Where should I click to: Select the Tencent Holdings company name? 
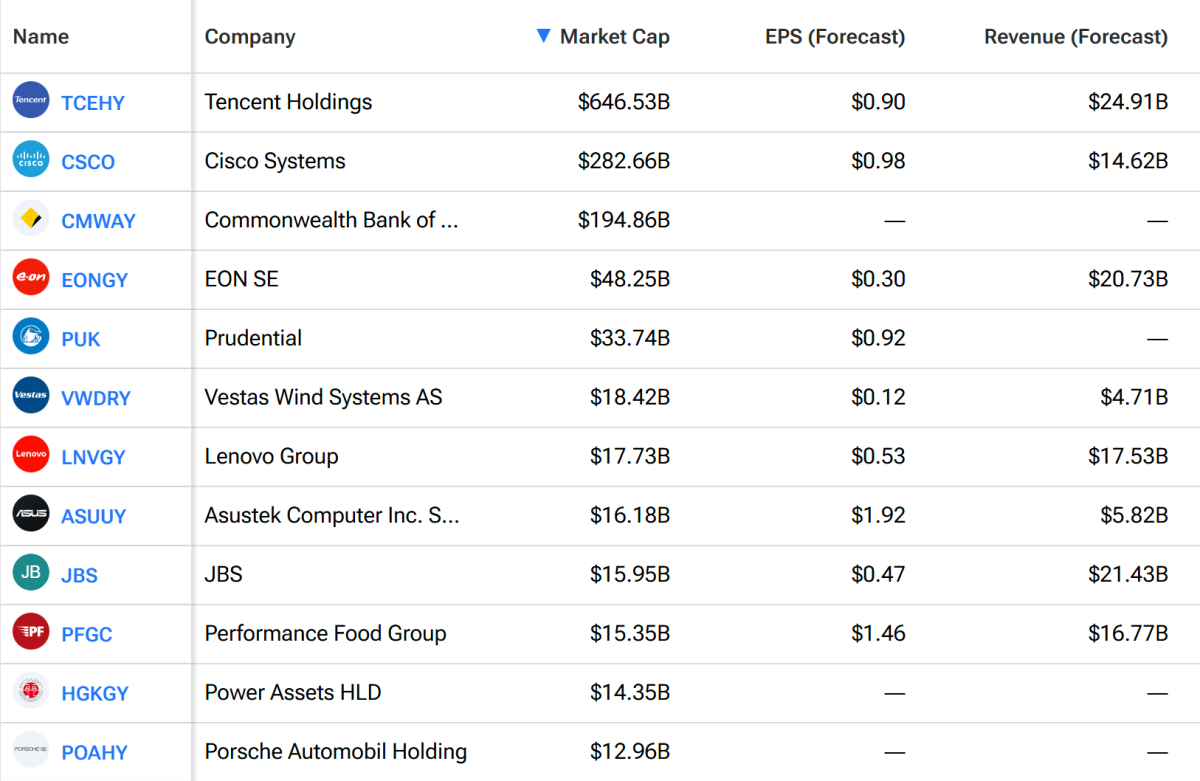[x=288, y=102]
